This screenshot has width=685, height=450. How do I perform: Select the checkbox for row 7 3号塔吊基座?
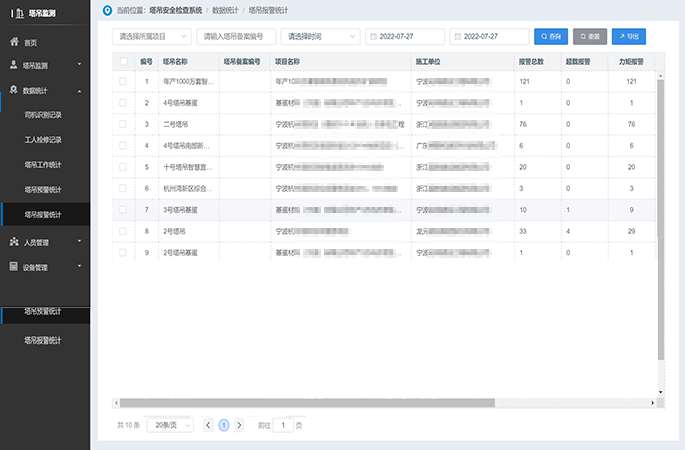point(123,209)
